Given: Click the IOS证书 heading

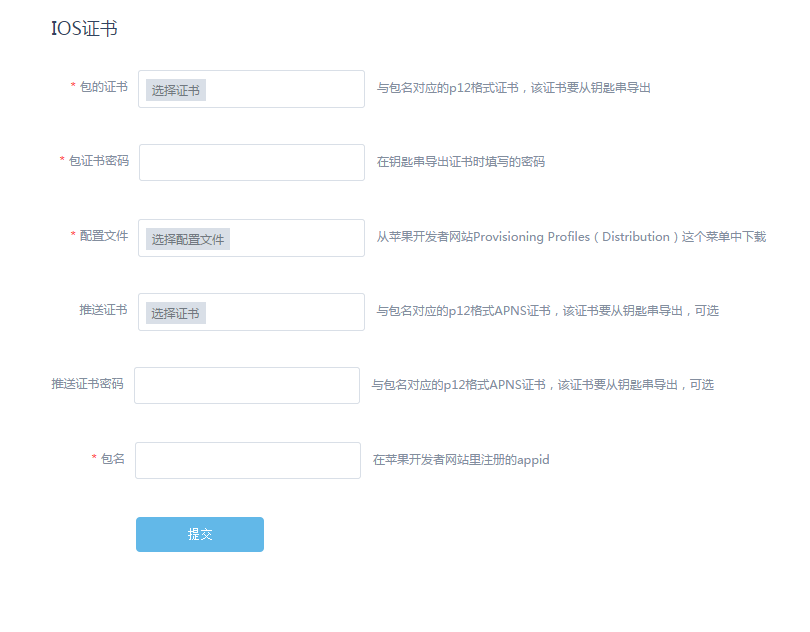Looking at the screenshot, I should click(84, 29).
